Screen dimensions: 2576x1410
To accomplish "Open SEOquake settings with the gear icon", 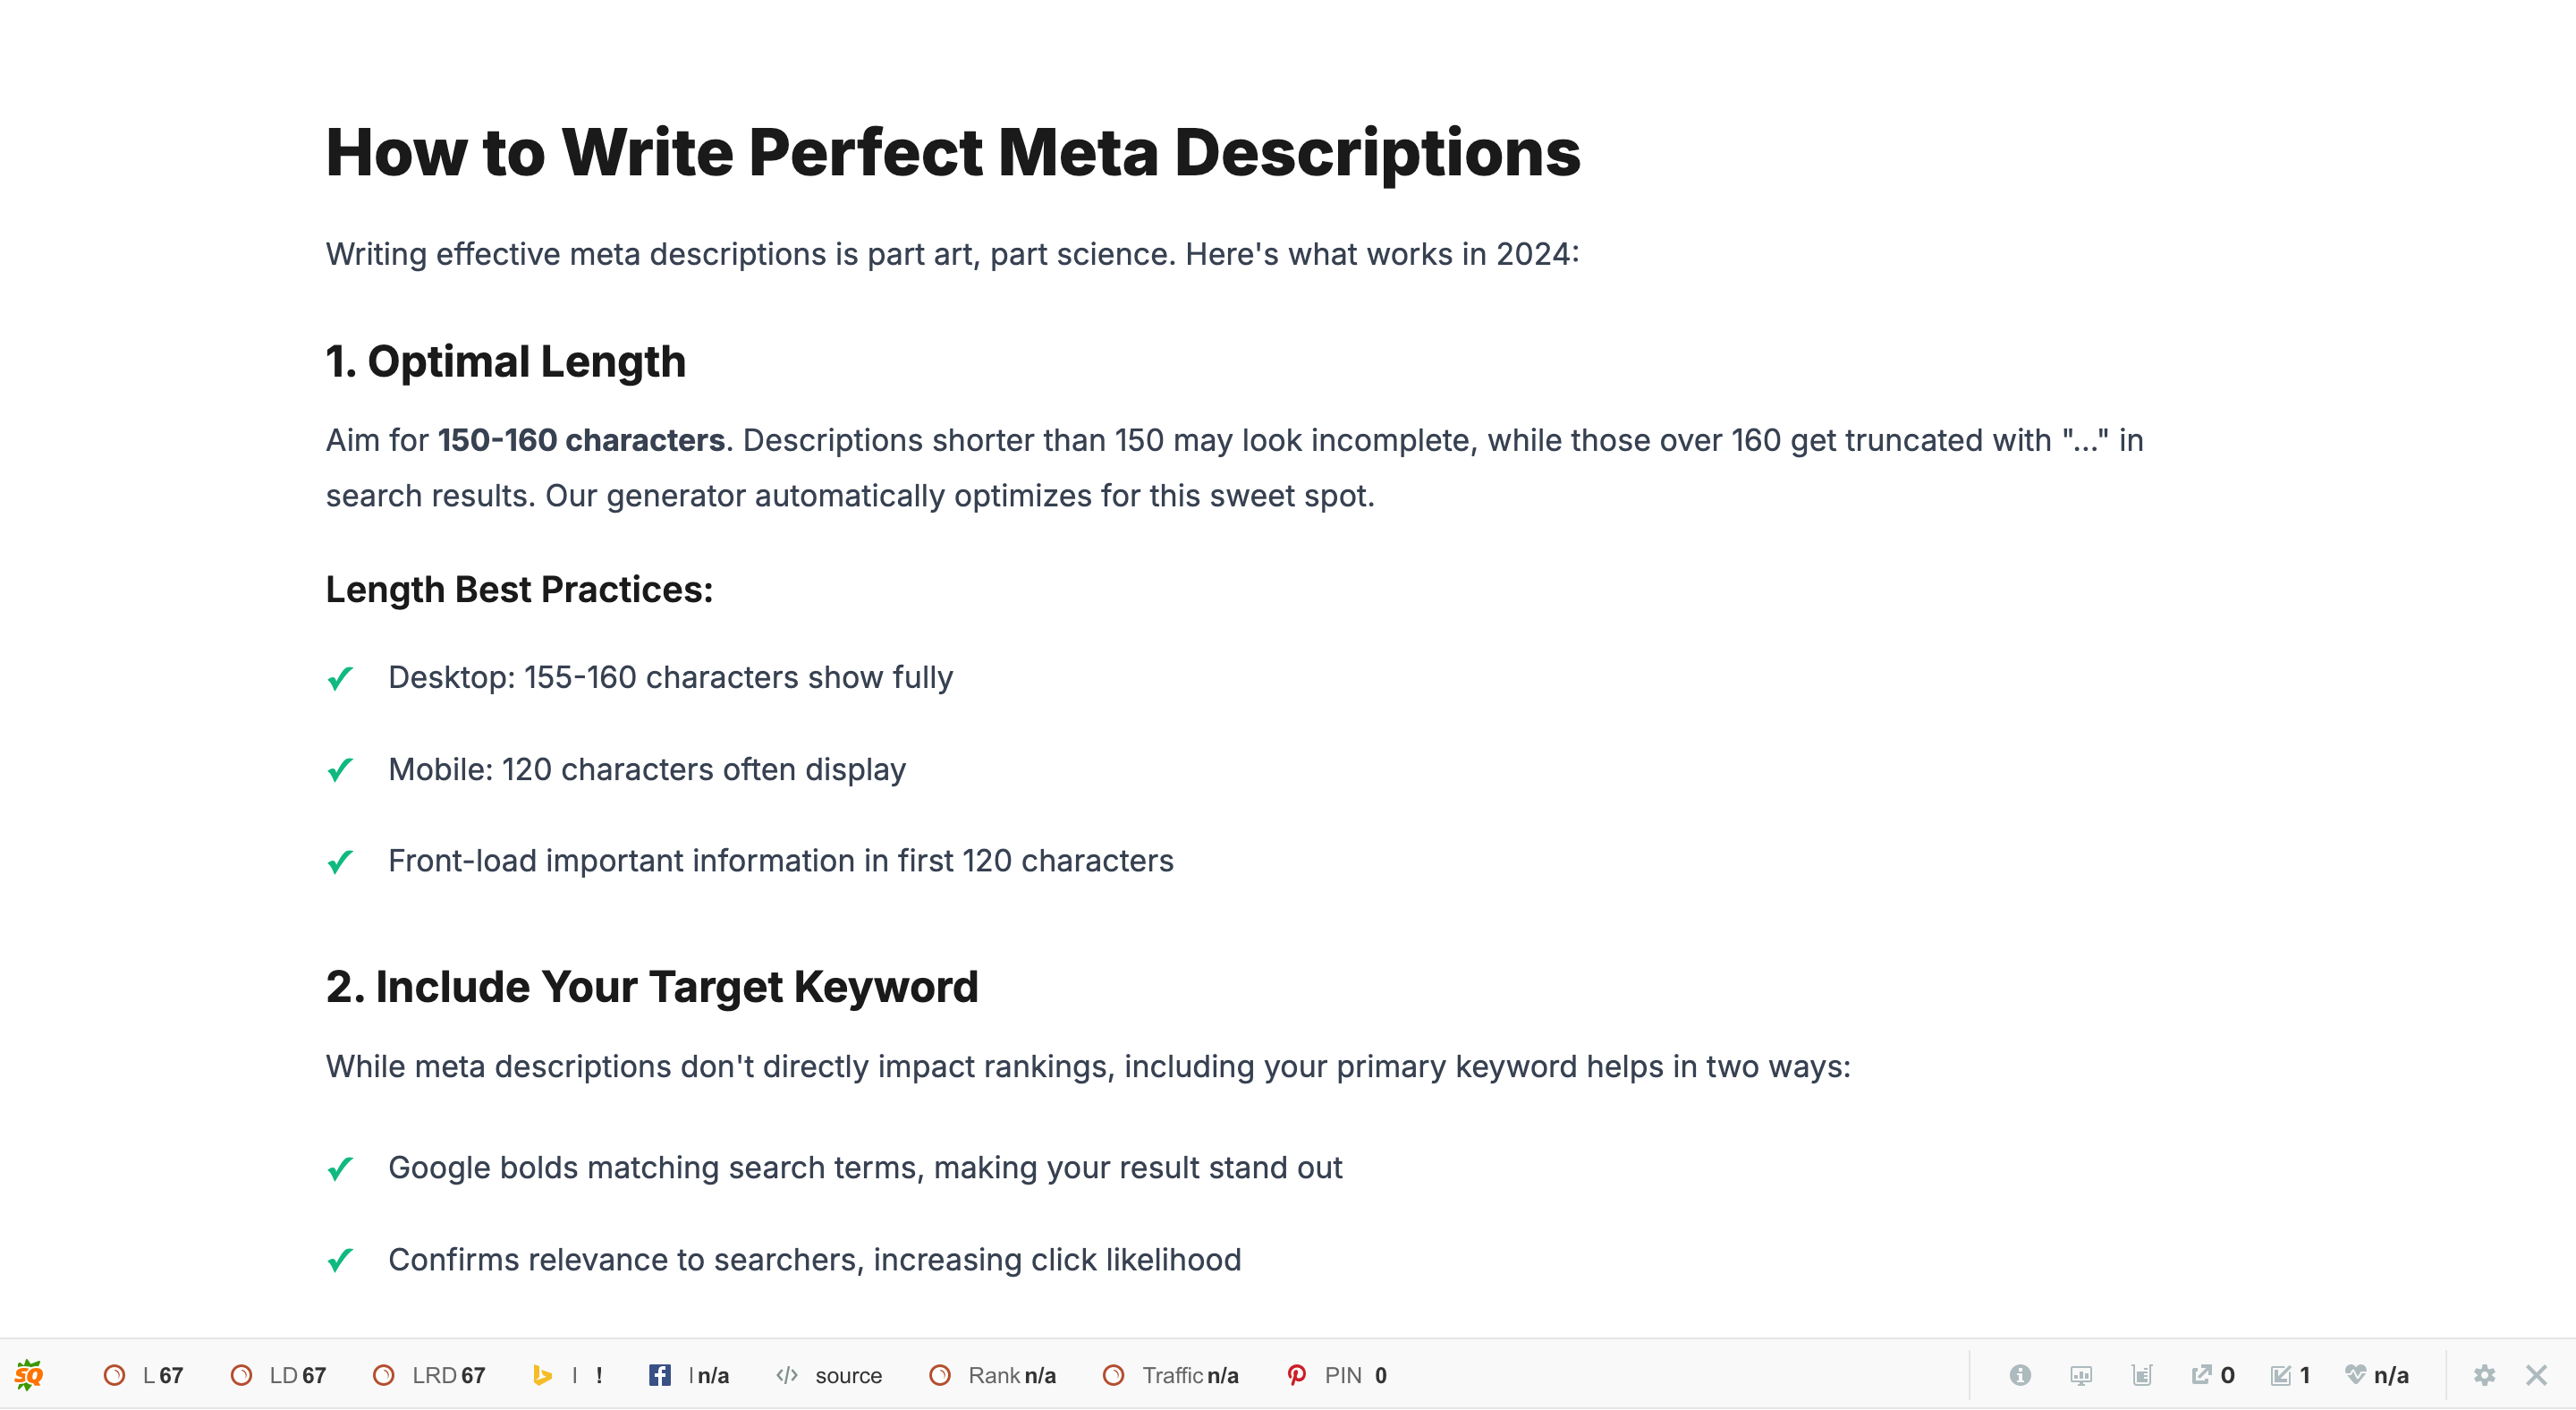I will (x=2487, y=1375).
